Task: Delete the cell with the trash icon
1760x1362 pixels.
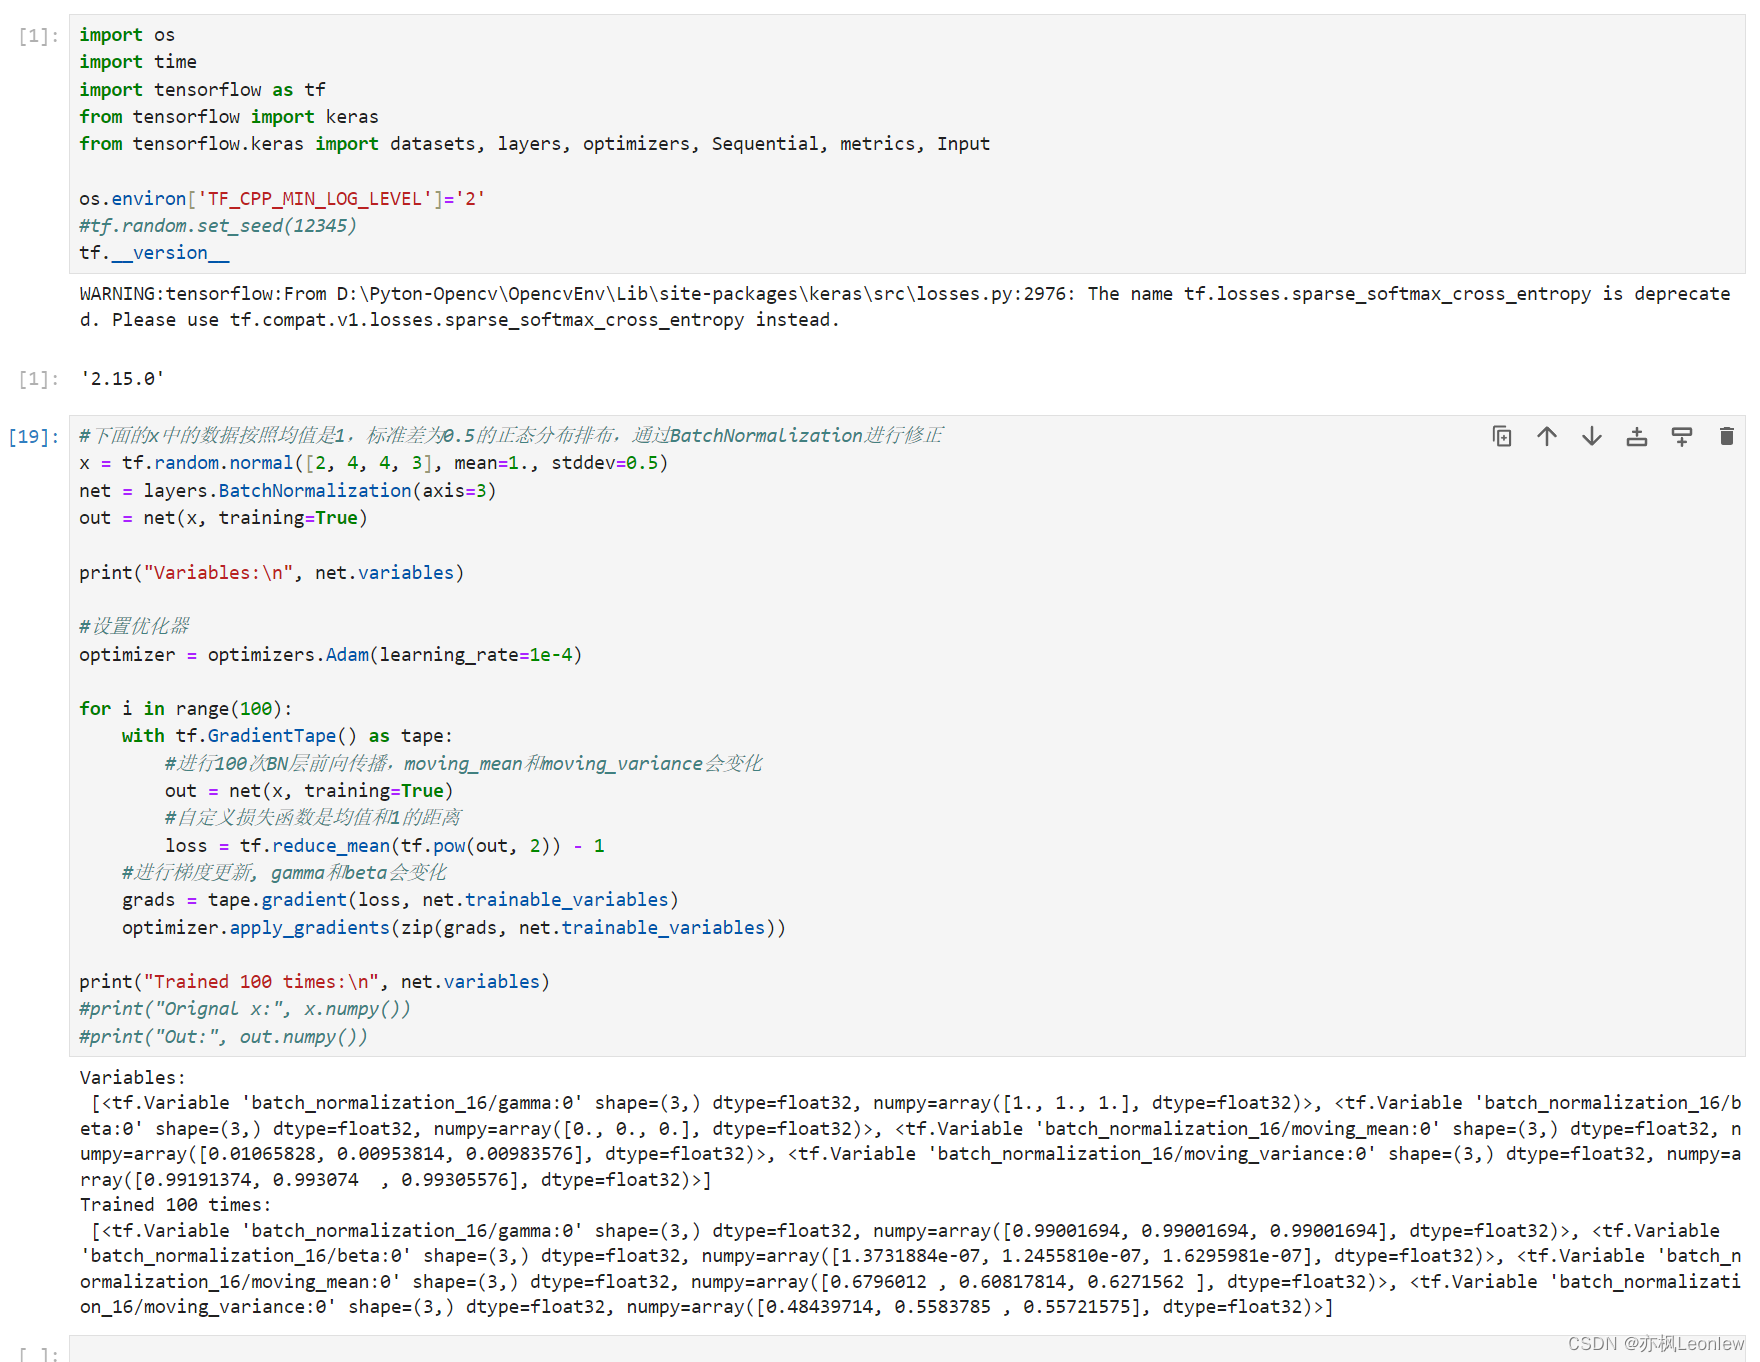Action: click(x=1727, y=436)
